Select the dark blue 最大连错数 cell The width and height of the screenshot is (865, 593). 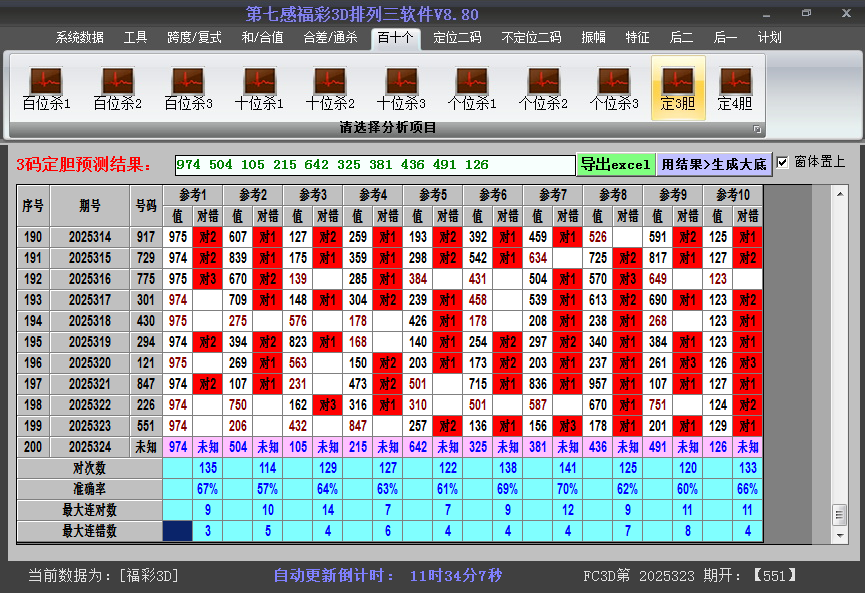click(179, 531)
